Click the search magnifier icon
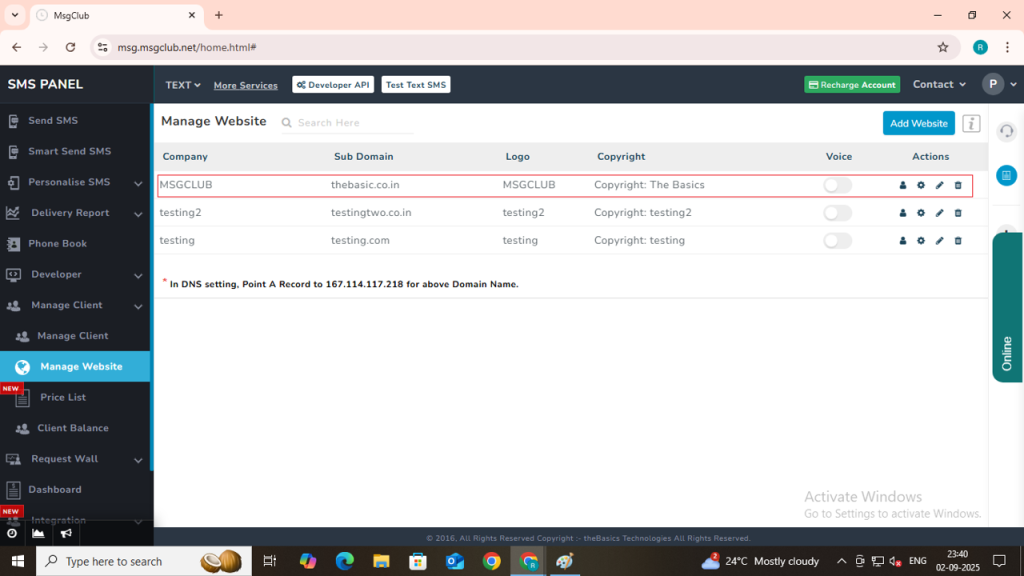The image size is (1024, 576). click(x=287, y=123)
